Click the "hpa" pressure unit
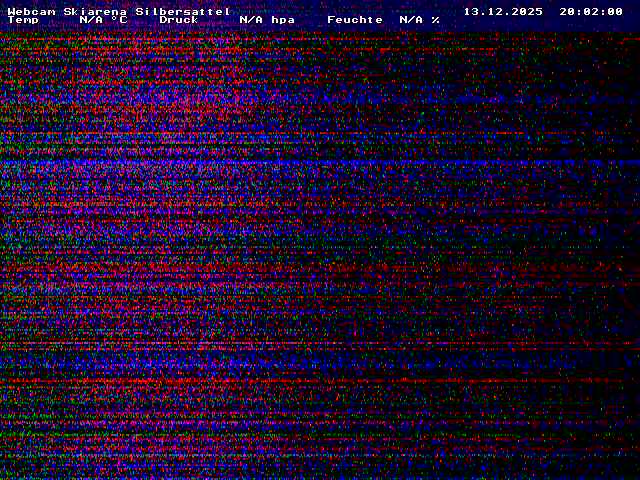640x480 pixels. tap(283, 20)
